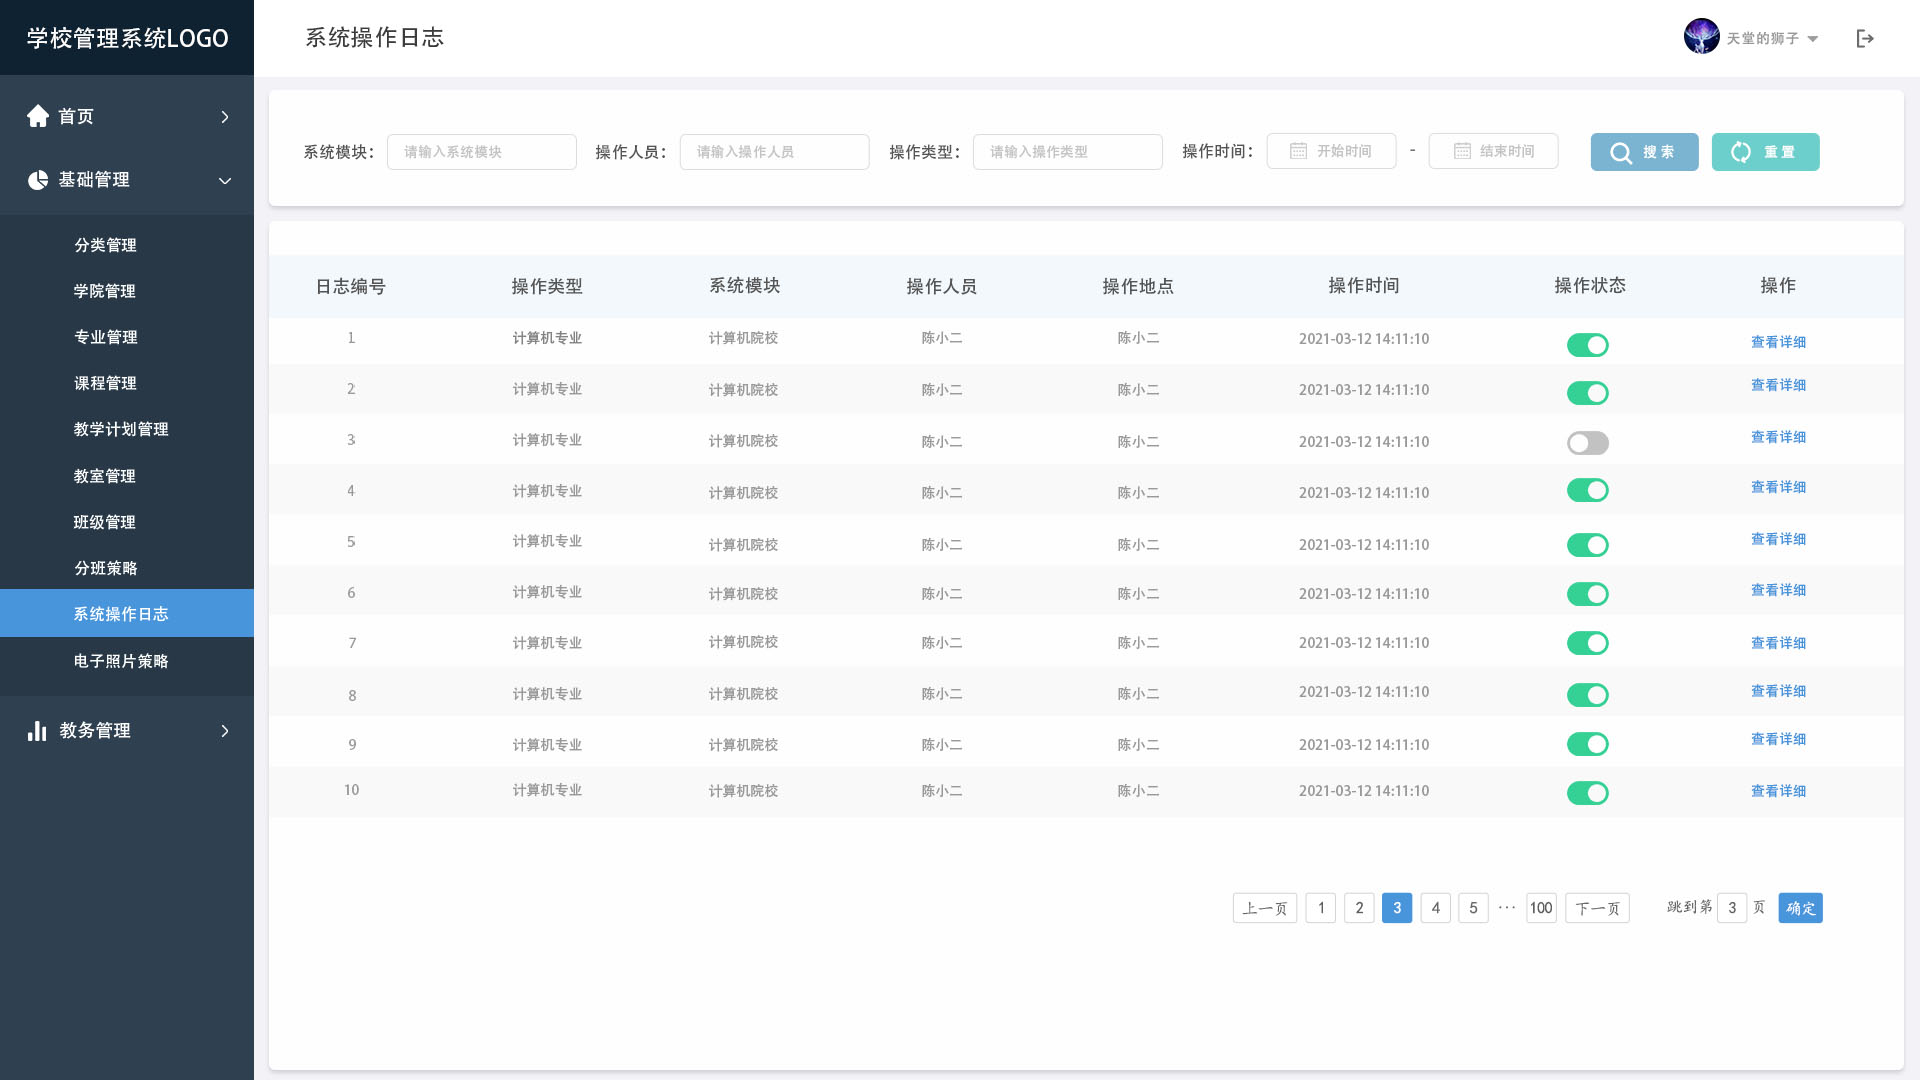Focus the 操作类型 input field
Viewport: 1920px width, 1080px height.
tap(1067, 152)
